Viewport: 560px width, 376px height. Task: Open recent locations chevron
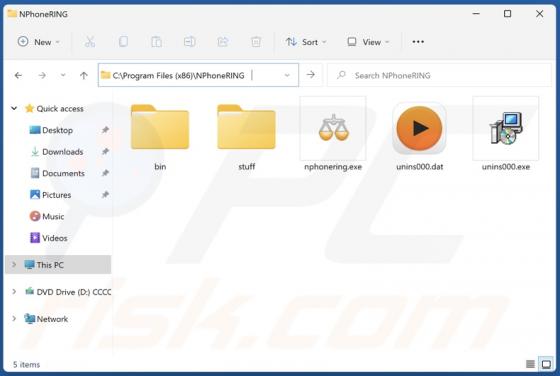[x=63, y=75]
